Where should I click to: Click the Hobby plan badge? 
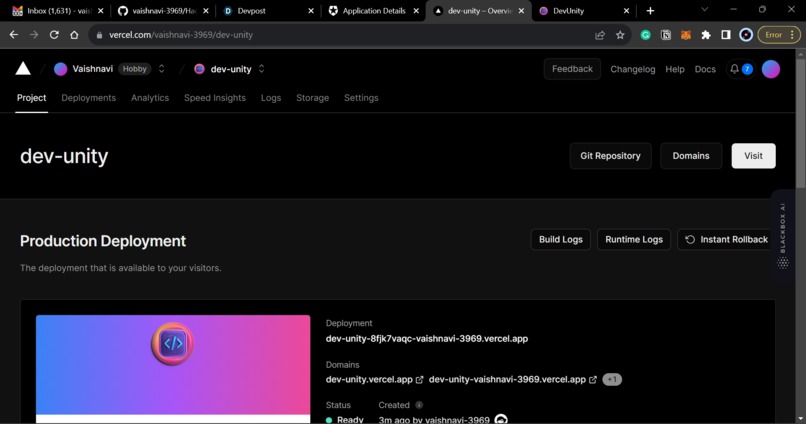[135, 69]
